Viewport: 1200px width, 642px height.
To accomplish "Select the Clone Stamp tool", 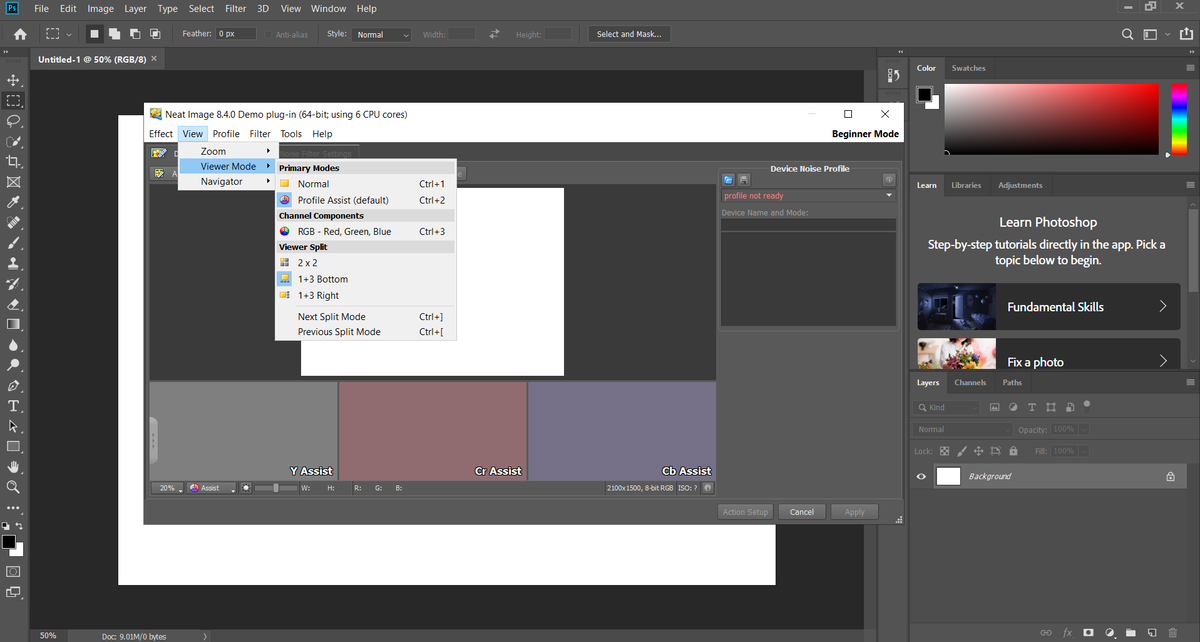I will (x=14, y=264).
